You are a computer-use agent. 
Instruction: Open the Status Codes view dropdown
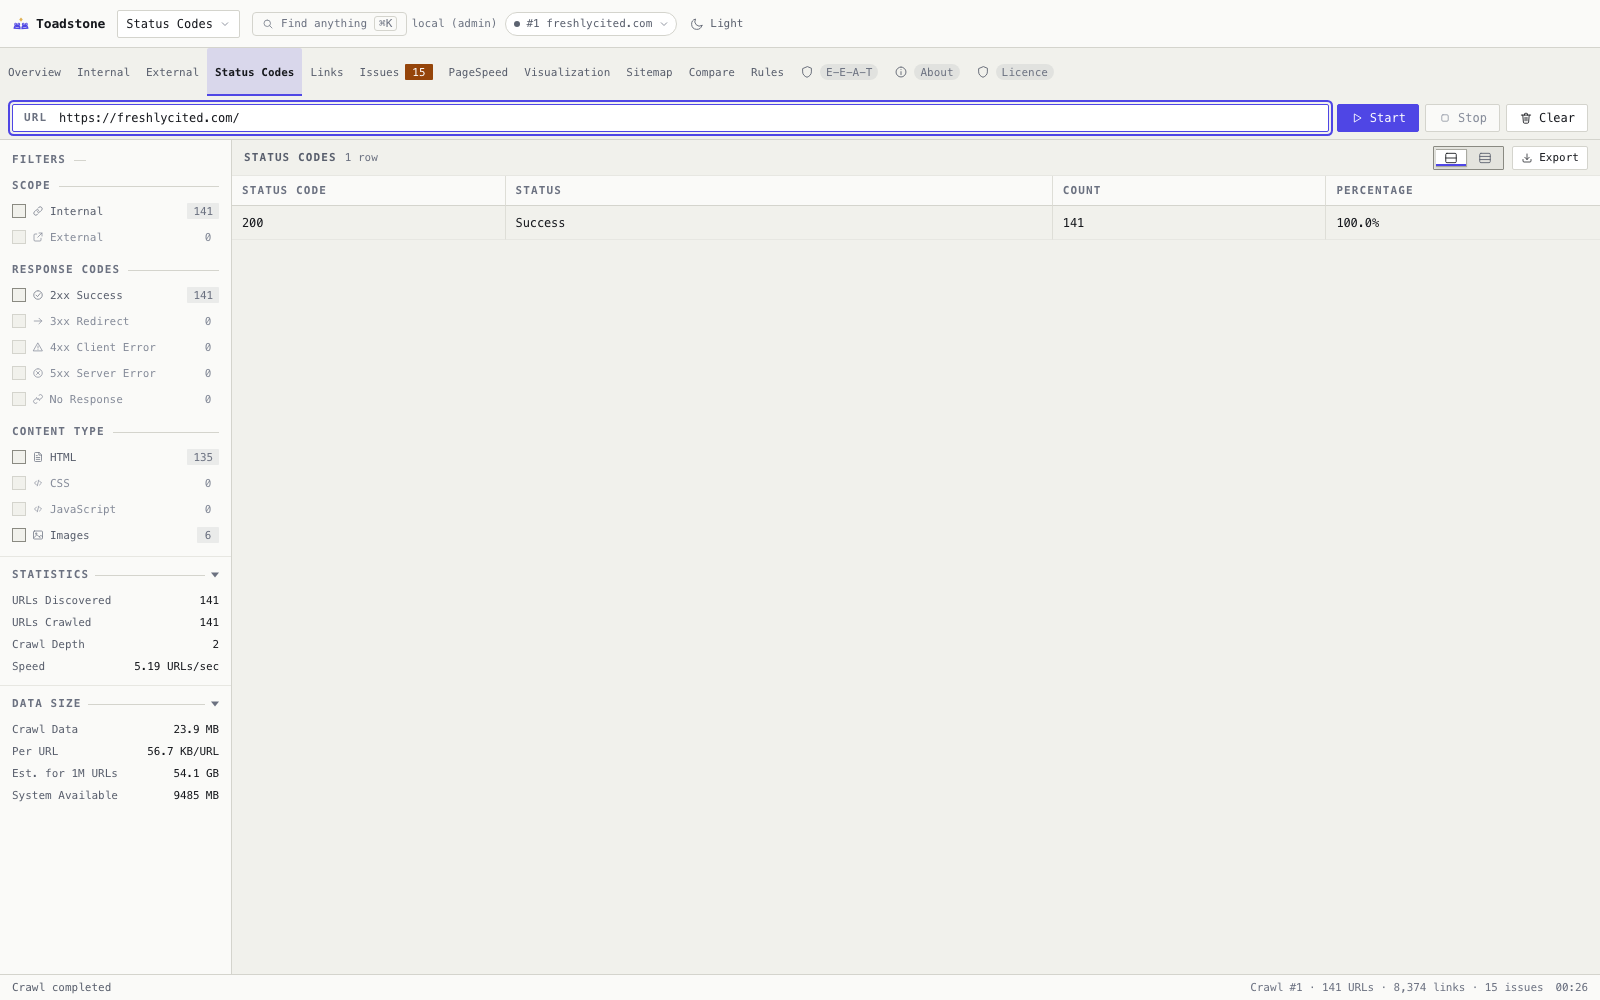click(x=178, y=24)
